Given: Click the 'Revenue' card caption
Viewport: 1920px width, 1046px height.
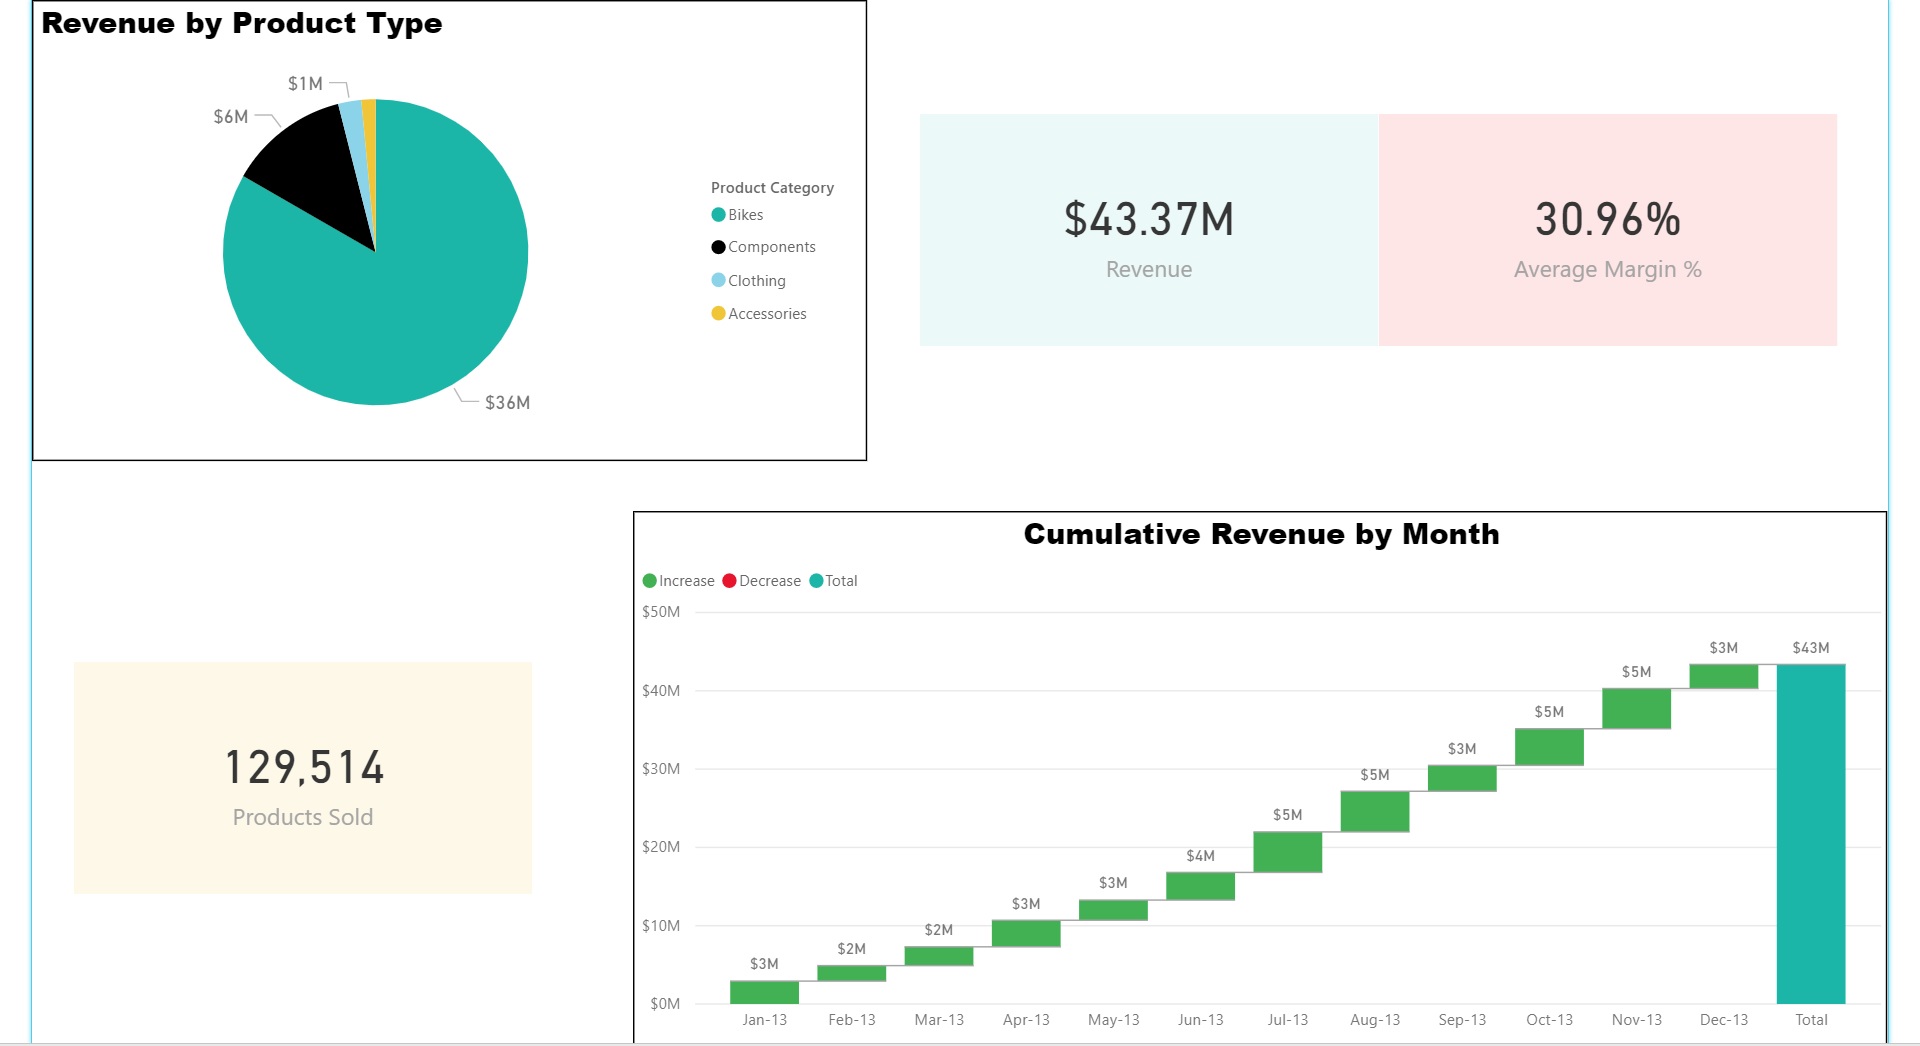Looking at the screenshot, I should point(1149,270).
